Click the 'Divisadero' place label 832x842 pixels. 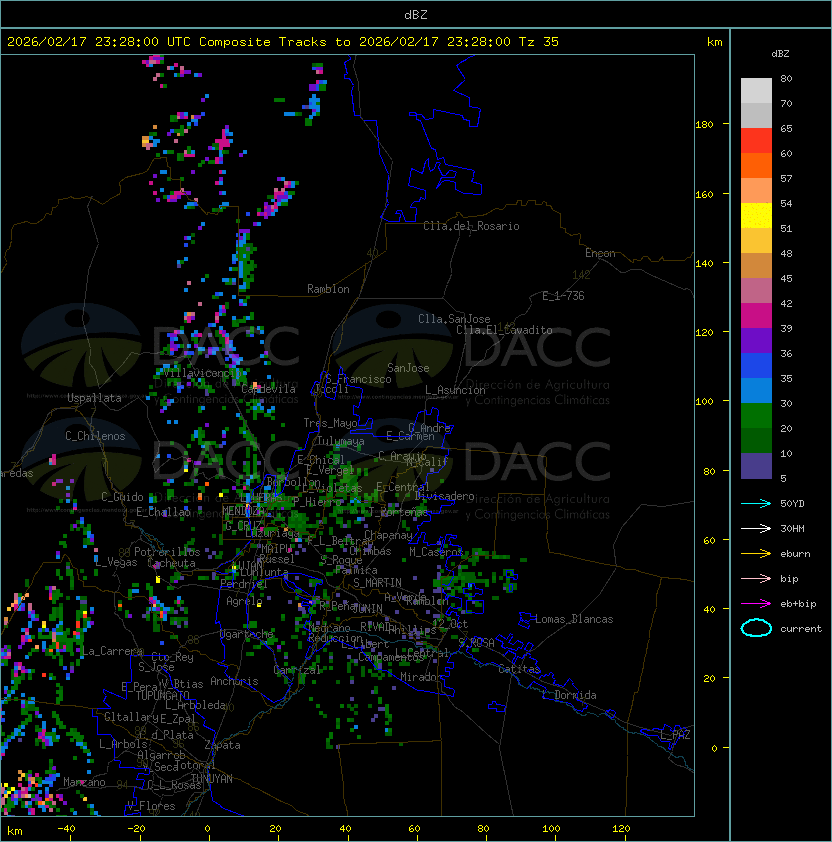444,496
